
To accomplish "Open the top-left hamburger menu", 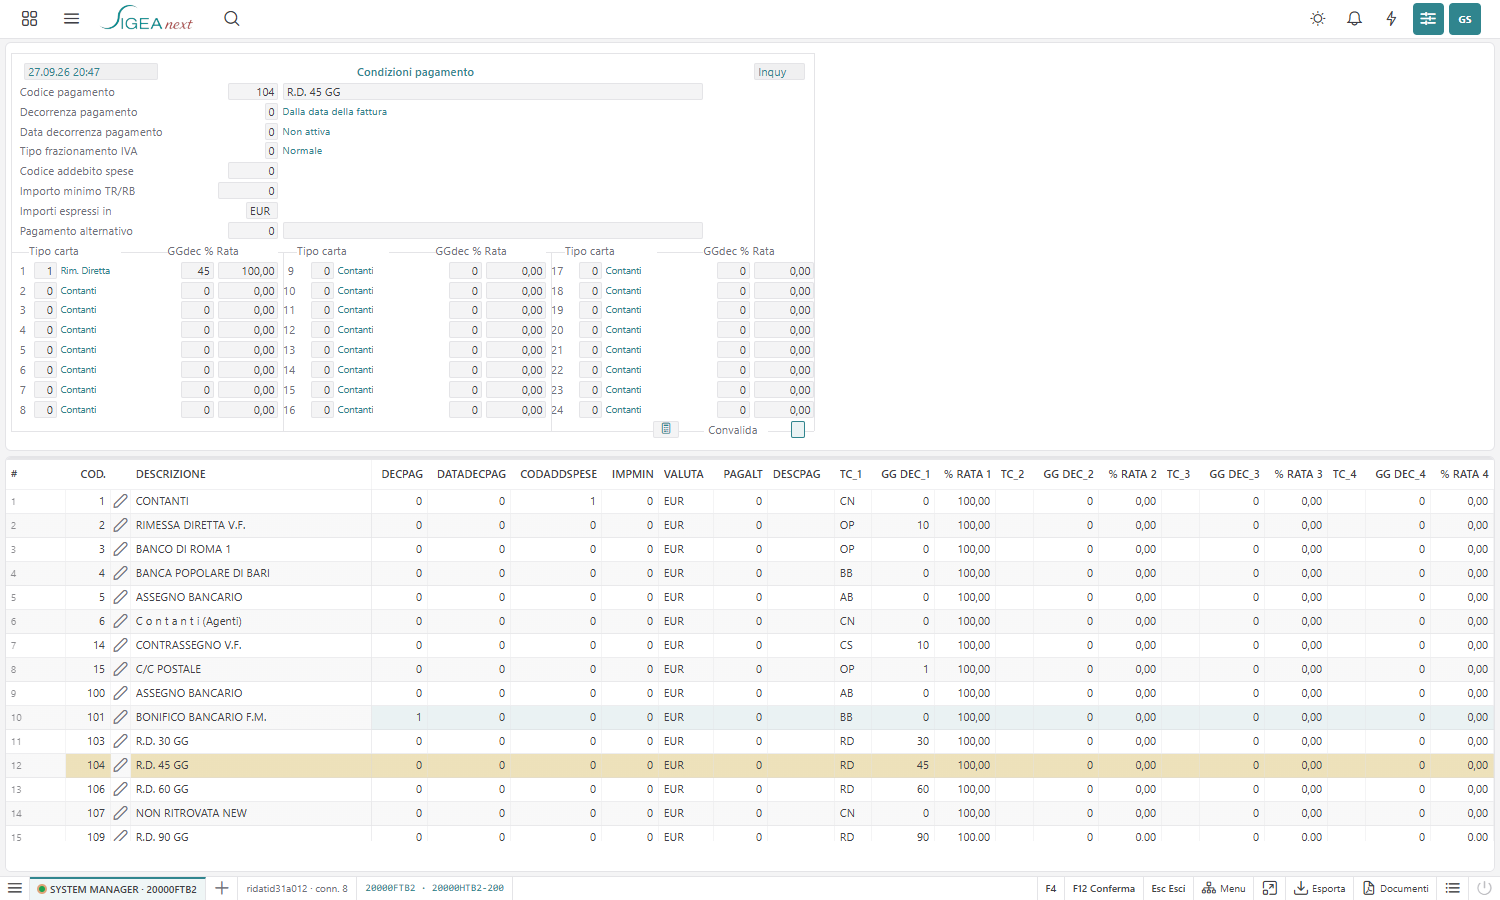I will [71, 18].
